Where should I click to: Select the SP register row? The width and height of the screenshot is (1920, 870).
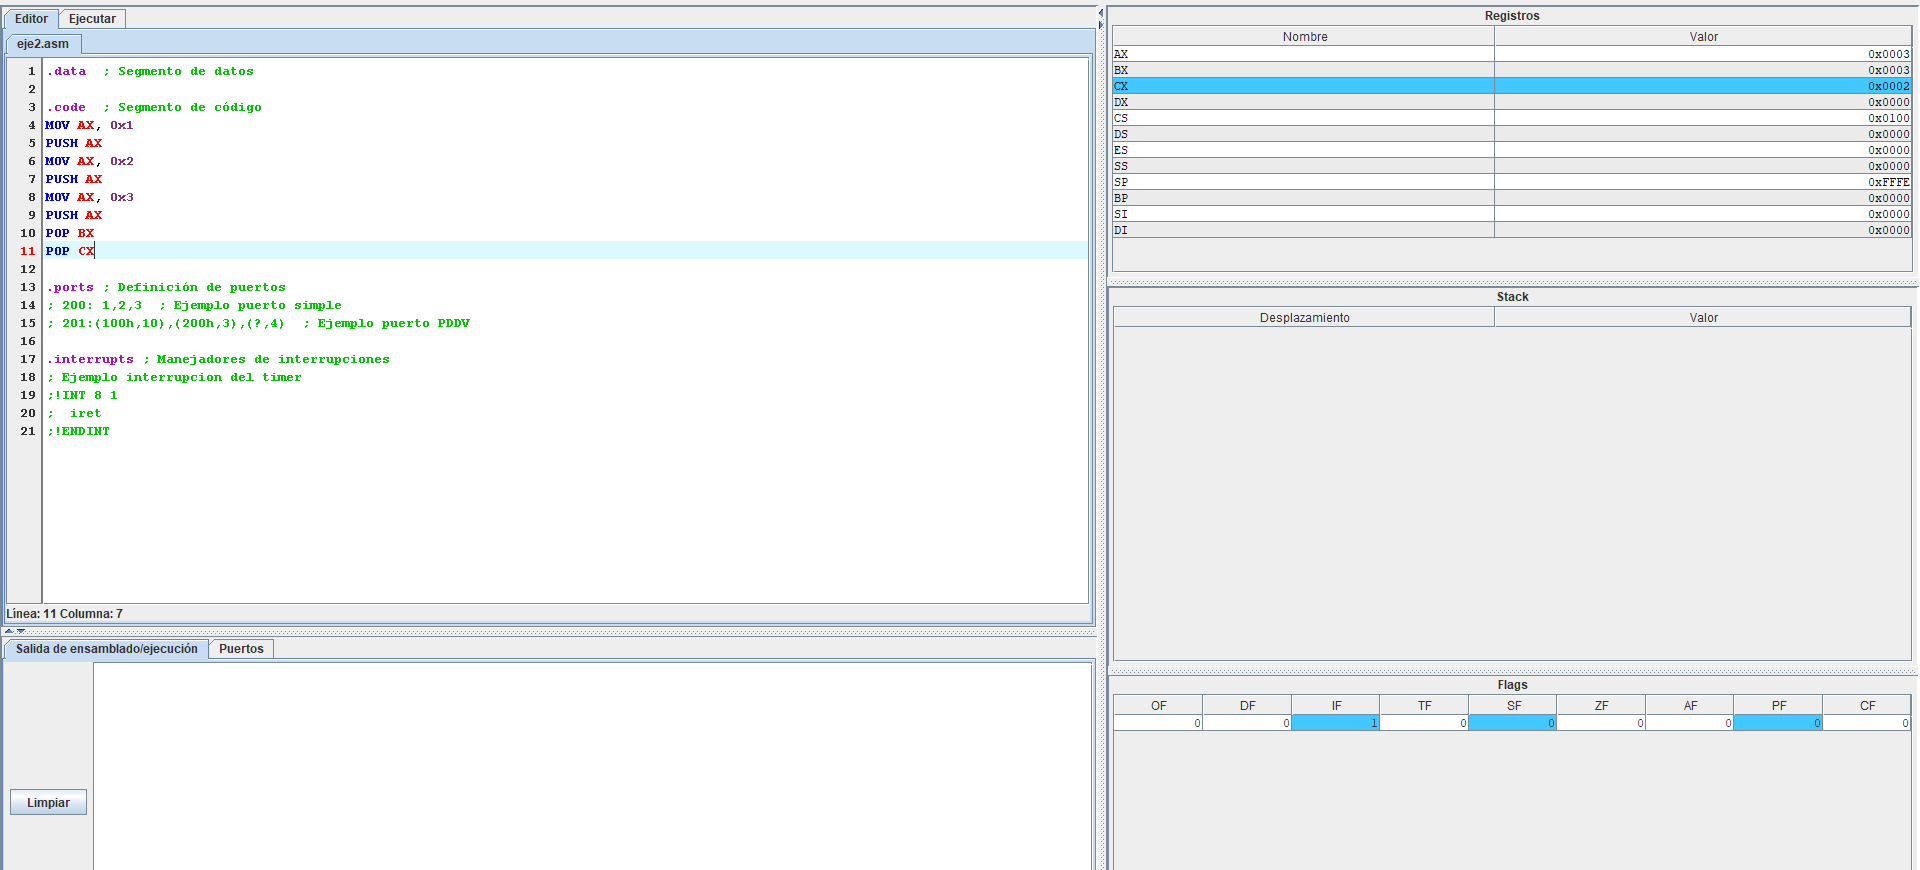click(1512, 182)
